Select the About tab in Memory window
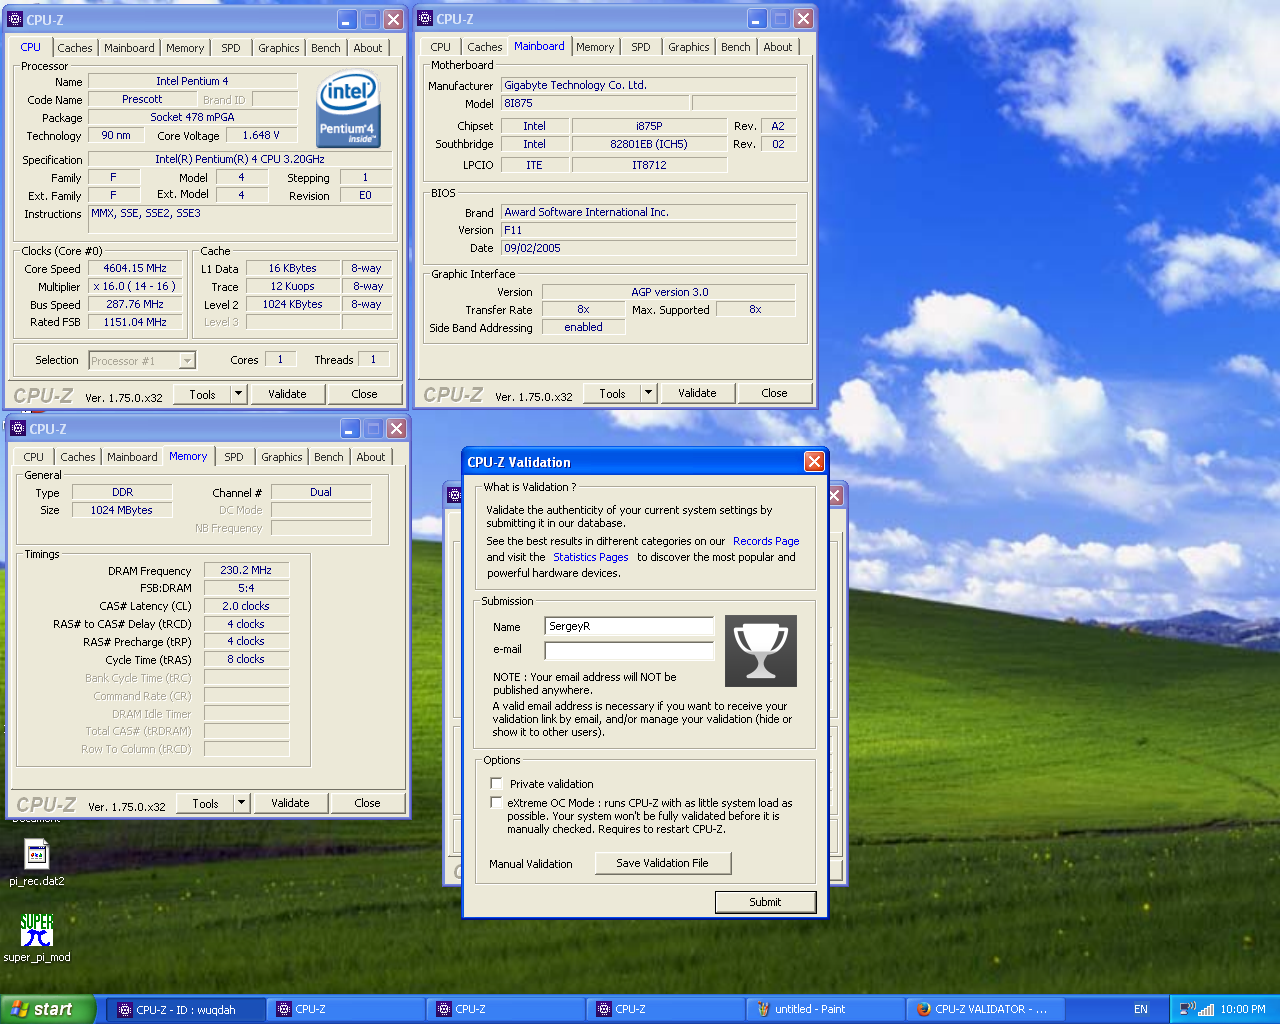This screenshot has height=1024, width=1280. 371,457
